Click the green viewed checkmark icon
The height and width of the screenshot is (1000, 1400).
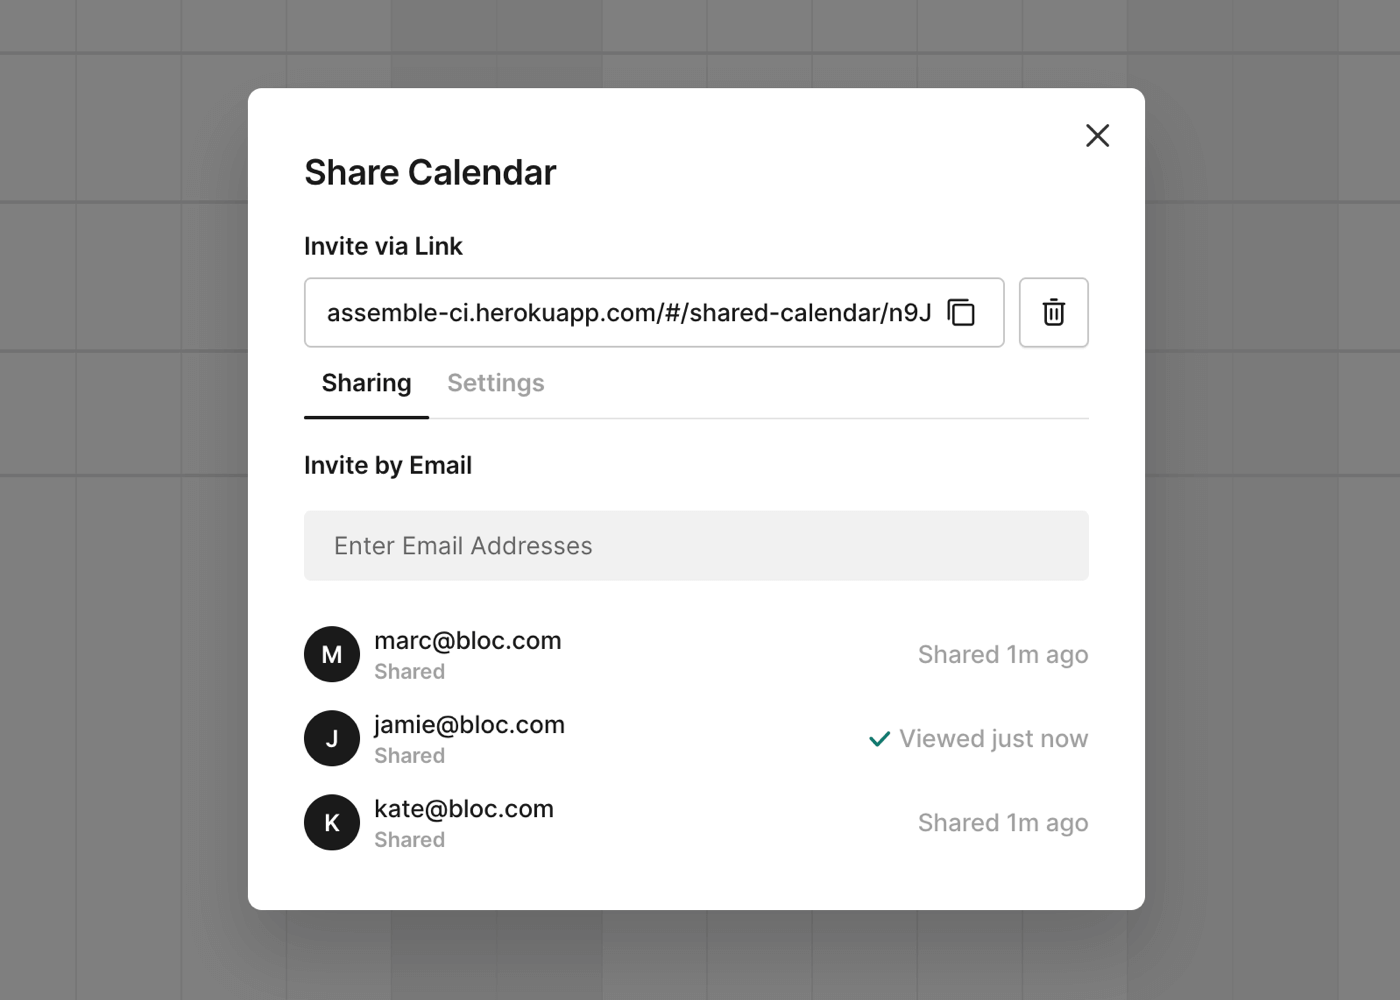(879, 739)
